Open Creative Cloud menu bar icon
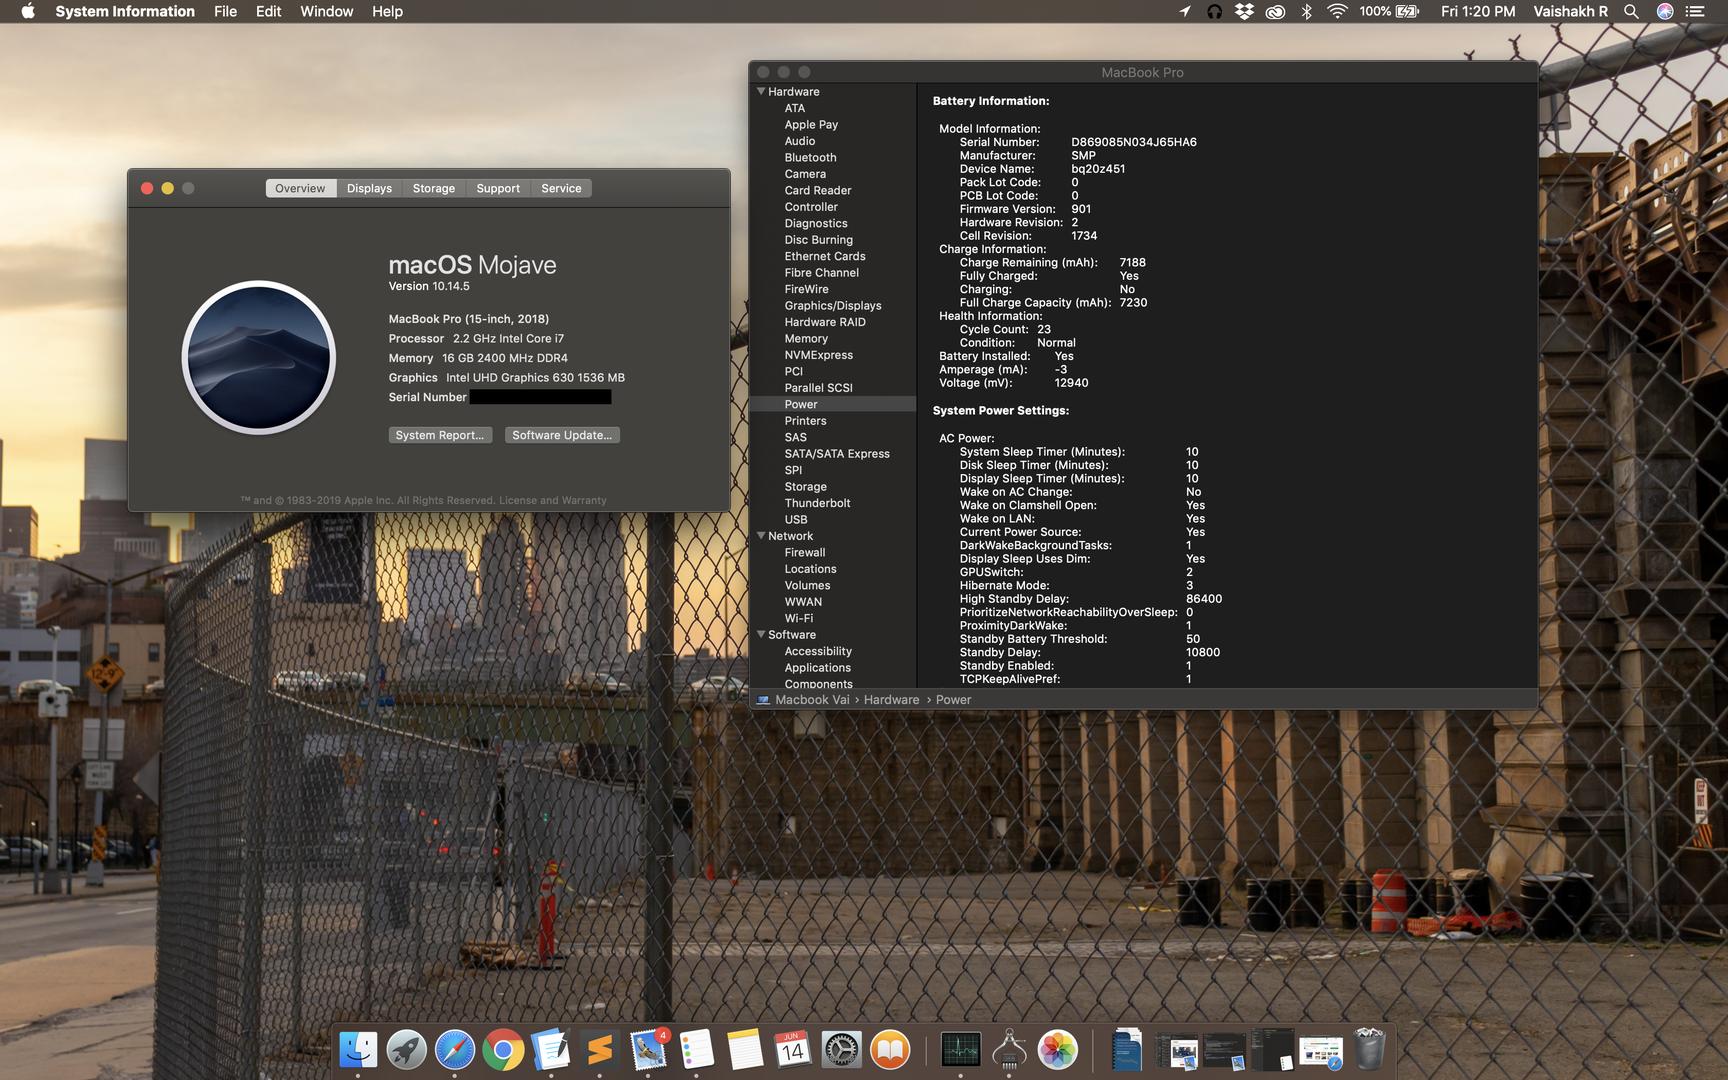 click(1275, 11)
